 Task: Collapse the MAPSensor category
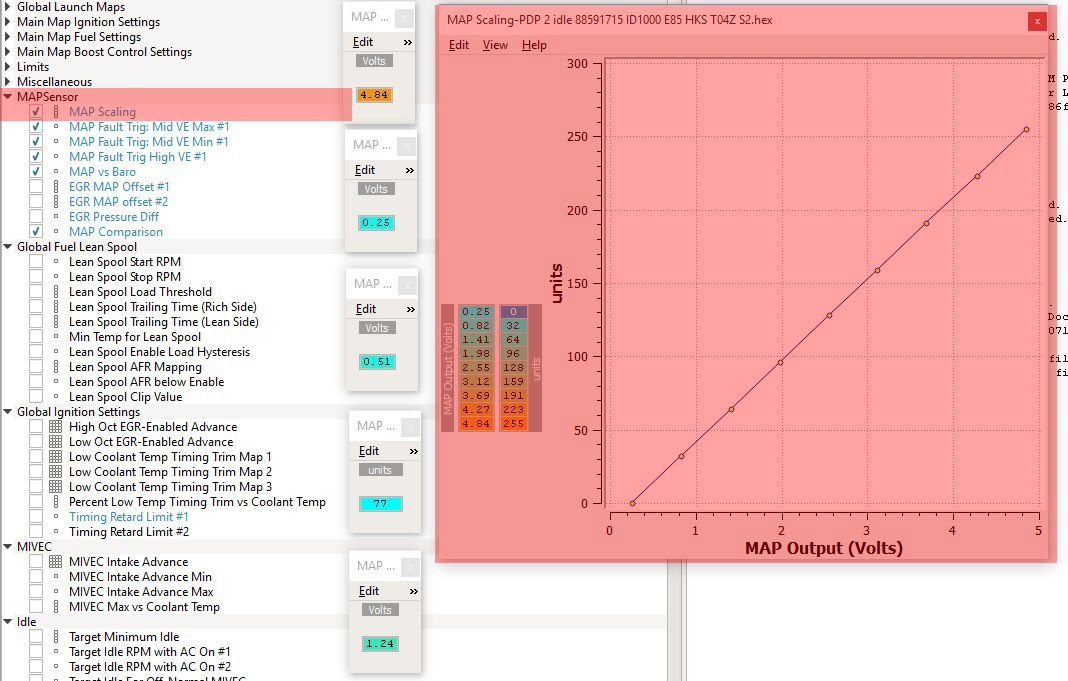click(8, 97)
